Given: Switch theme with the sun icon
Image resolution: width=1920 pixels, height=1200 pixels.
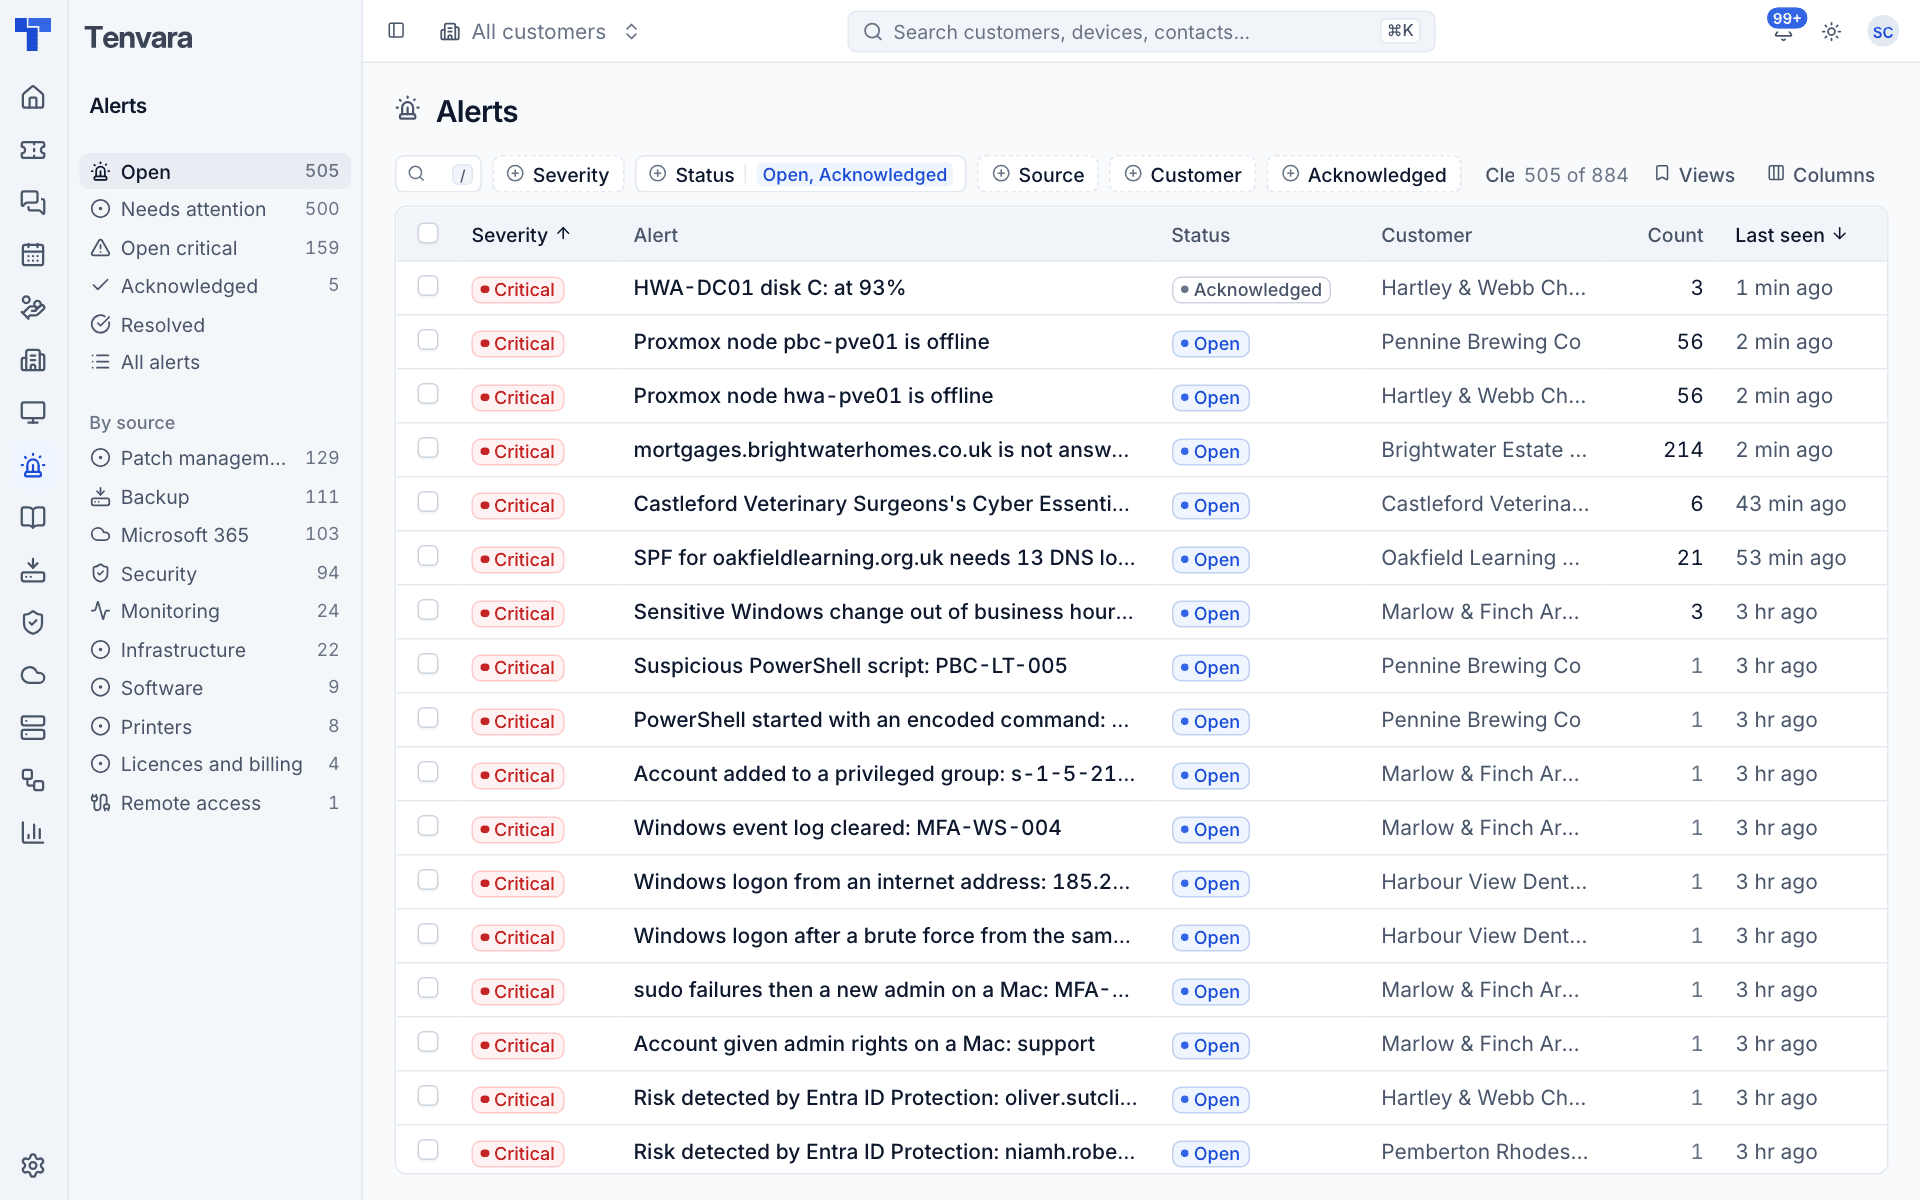Looking at the screenshot, I should (1831, 31).
